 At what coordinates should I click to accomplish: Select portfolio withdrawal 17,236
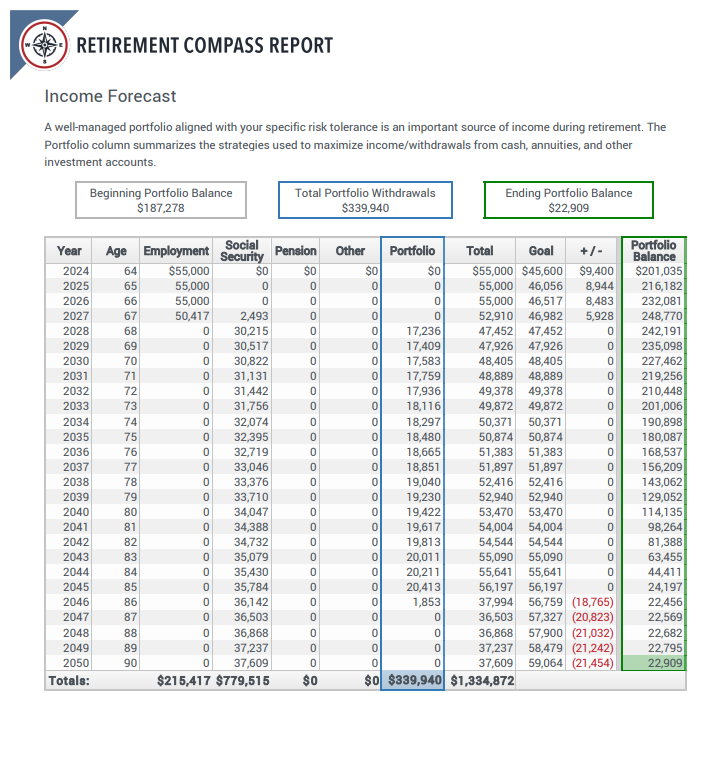[424, 331]
